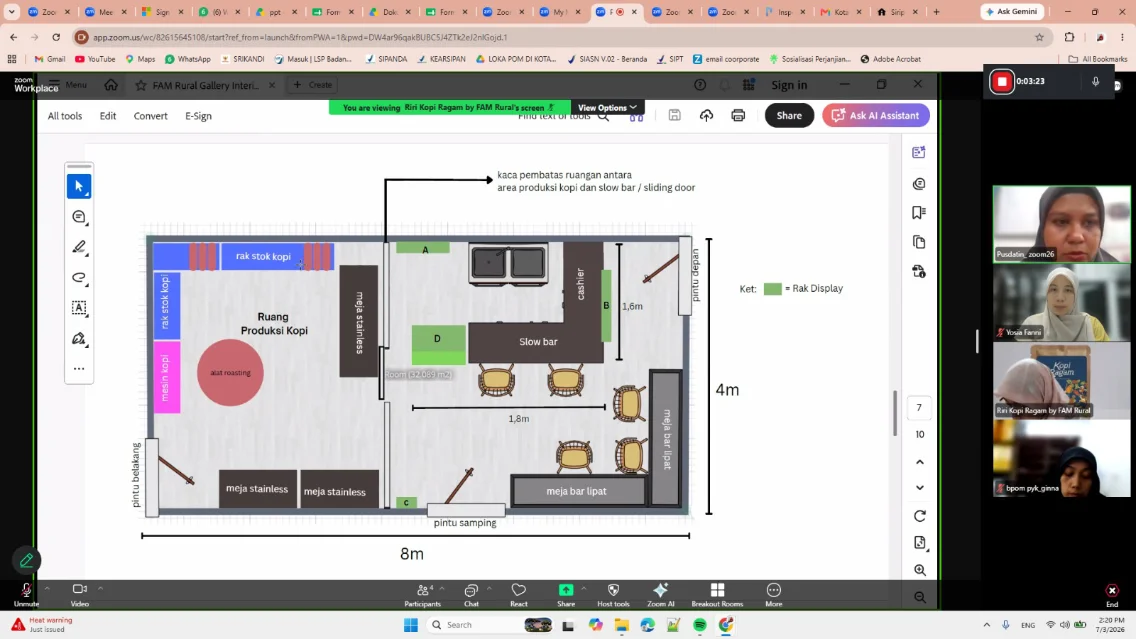Expand video options arrow next to Video

coord(100,588)
